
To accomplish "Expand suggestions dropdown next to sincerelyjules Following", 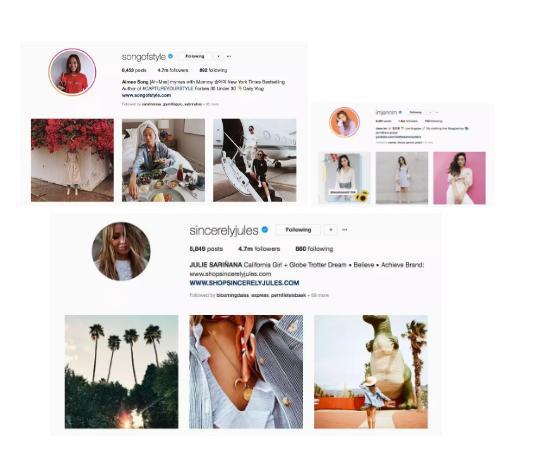I will click(331, 230).
